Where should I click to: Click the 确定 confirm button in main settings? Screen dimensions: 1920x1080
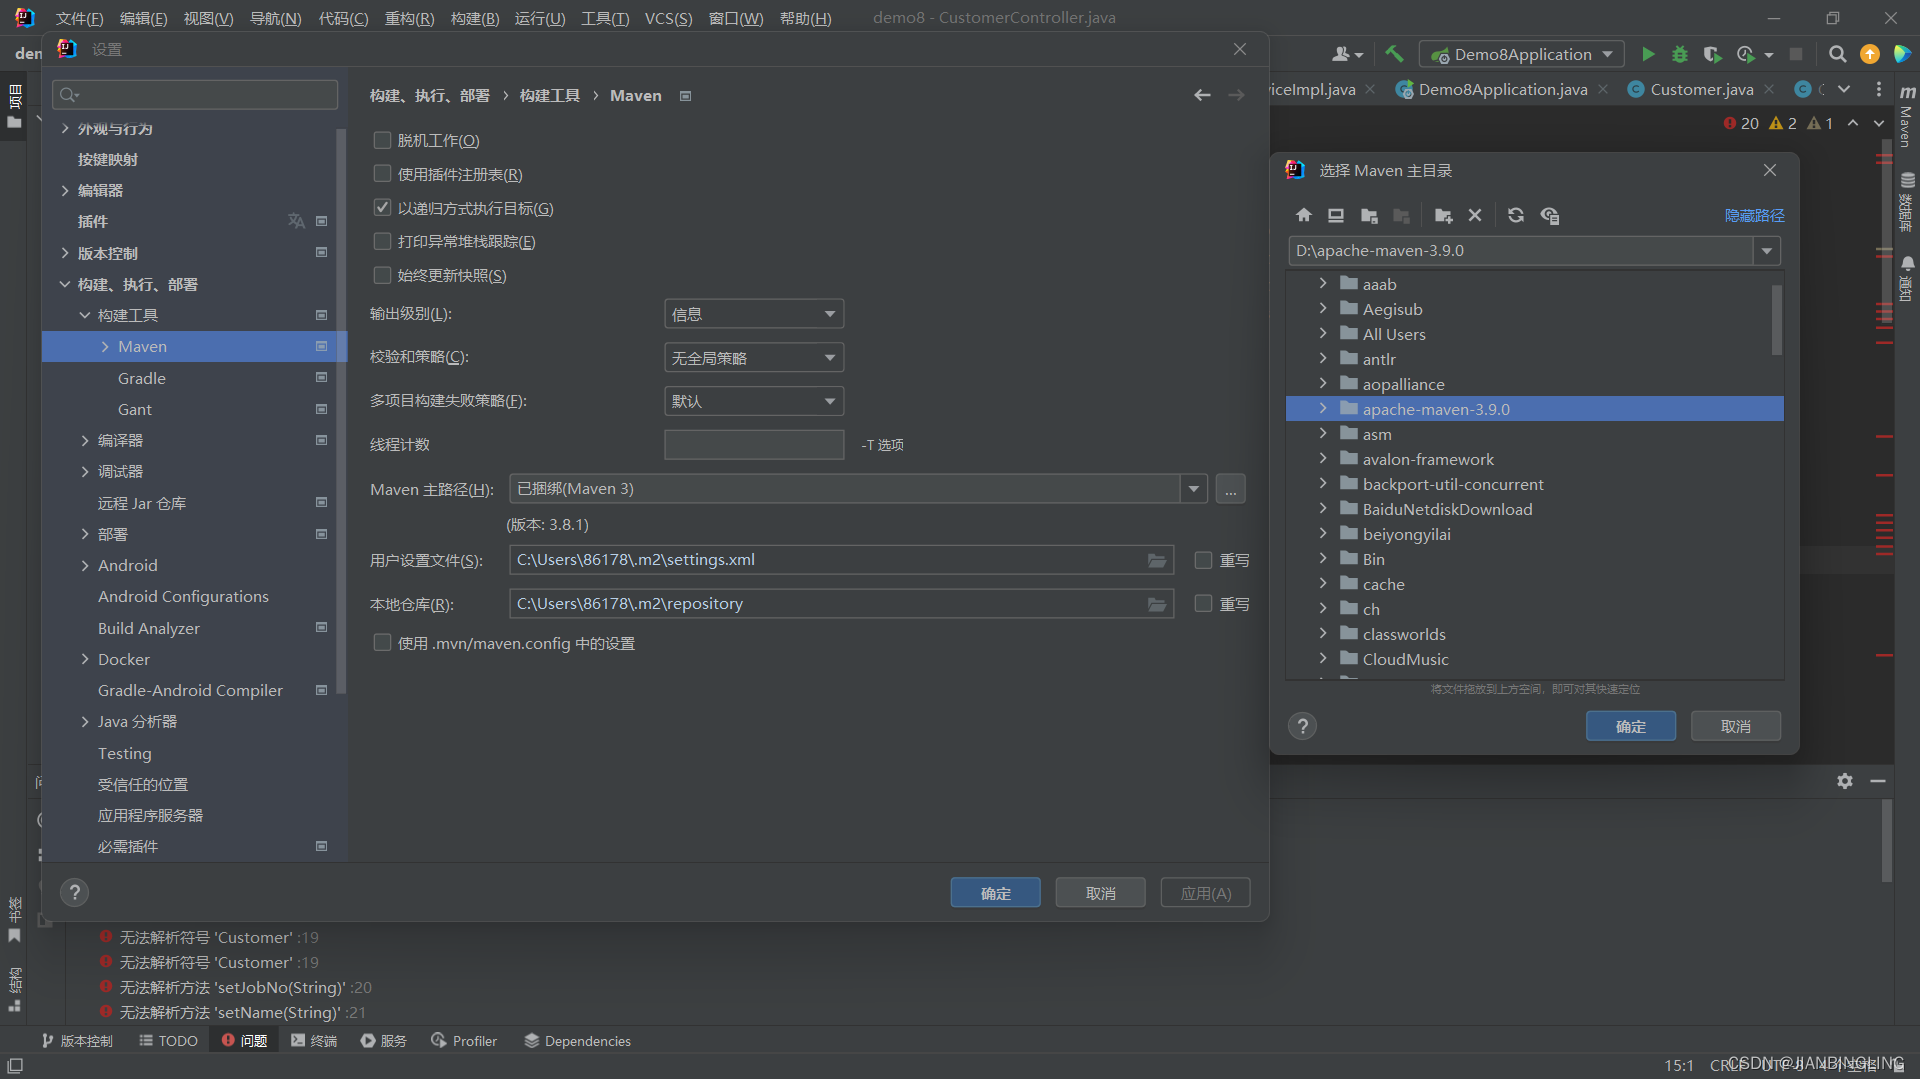998,894
